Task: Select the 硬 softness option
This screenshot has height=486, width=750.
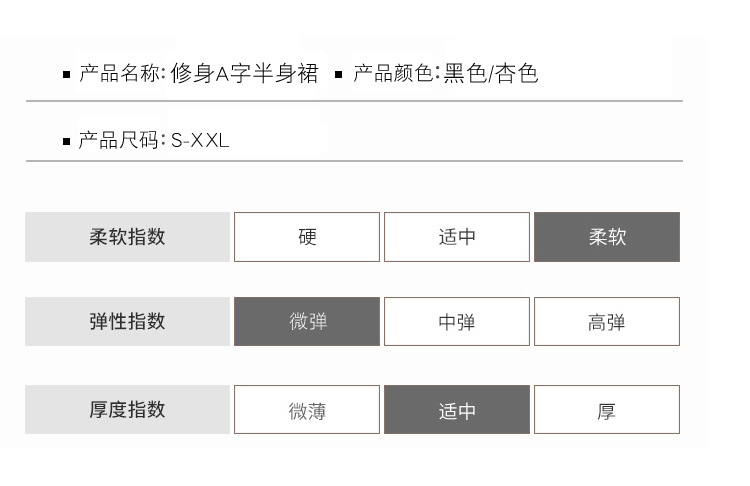Action: 307,237
